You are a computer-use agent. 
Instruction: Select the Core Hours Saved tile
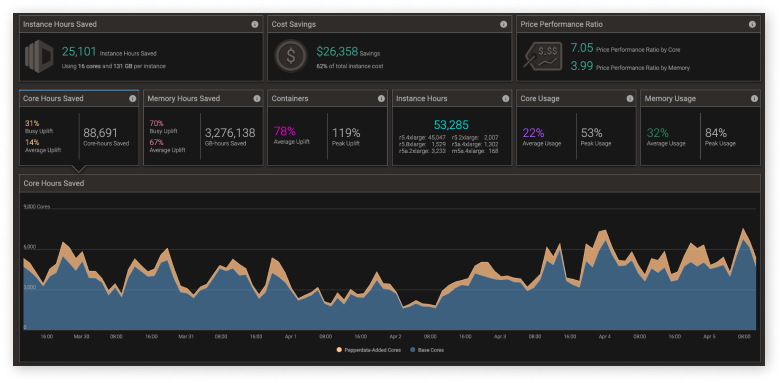tap(79, 128)
